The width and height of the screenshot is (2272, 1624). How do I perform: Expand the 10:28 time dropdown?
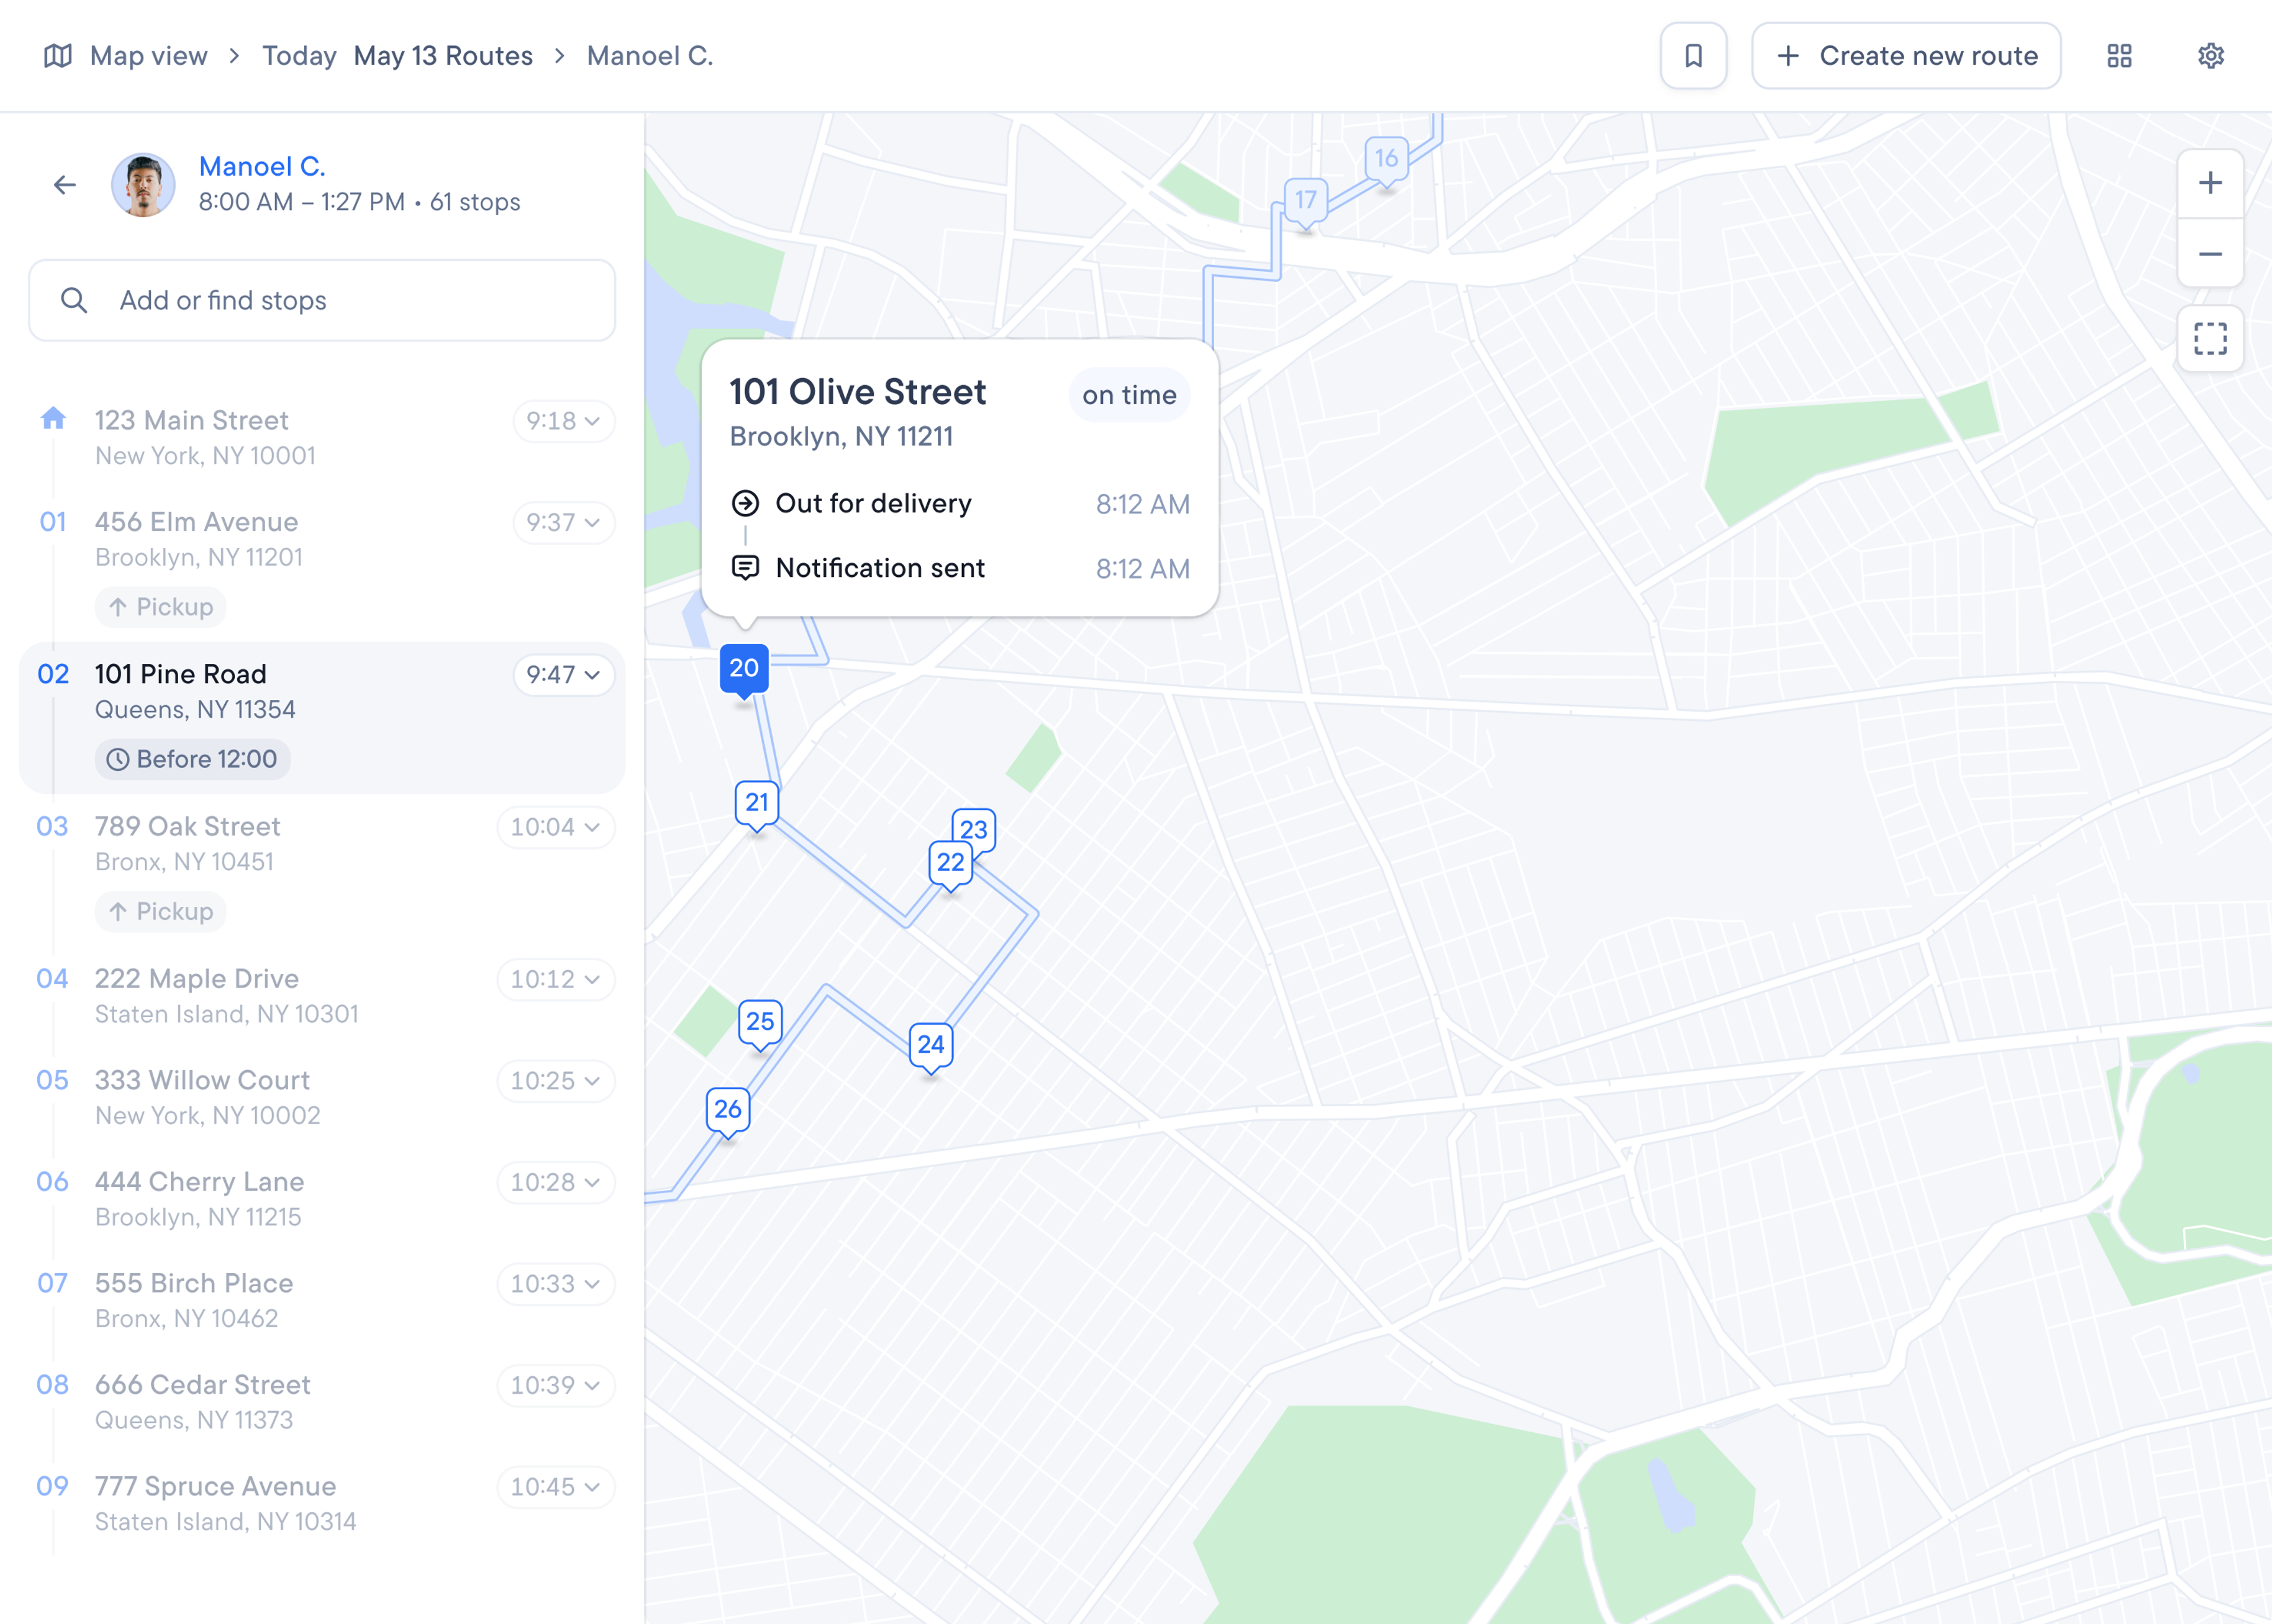(x=555, y=1182)
